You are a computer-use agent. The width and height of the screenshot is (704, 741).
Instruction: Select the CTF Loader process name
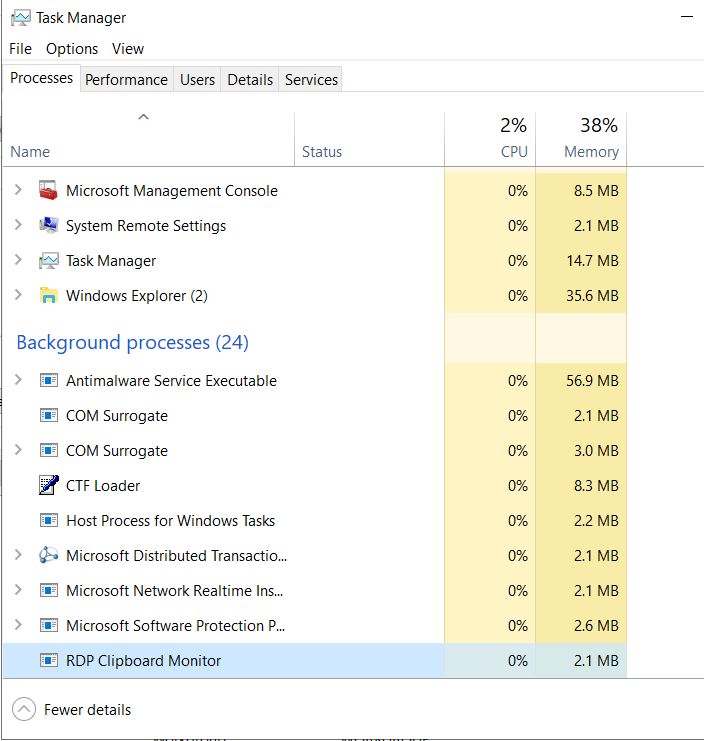tap(103, 485)
